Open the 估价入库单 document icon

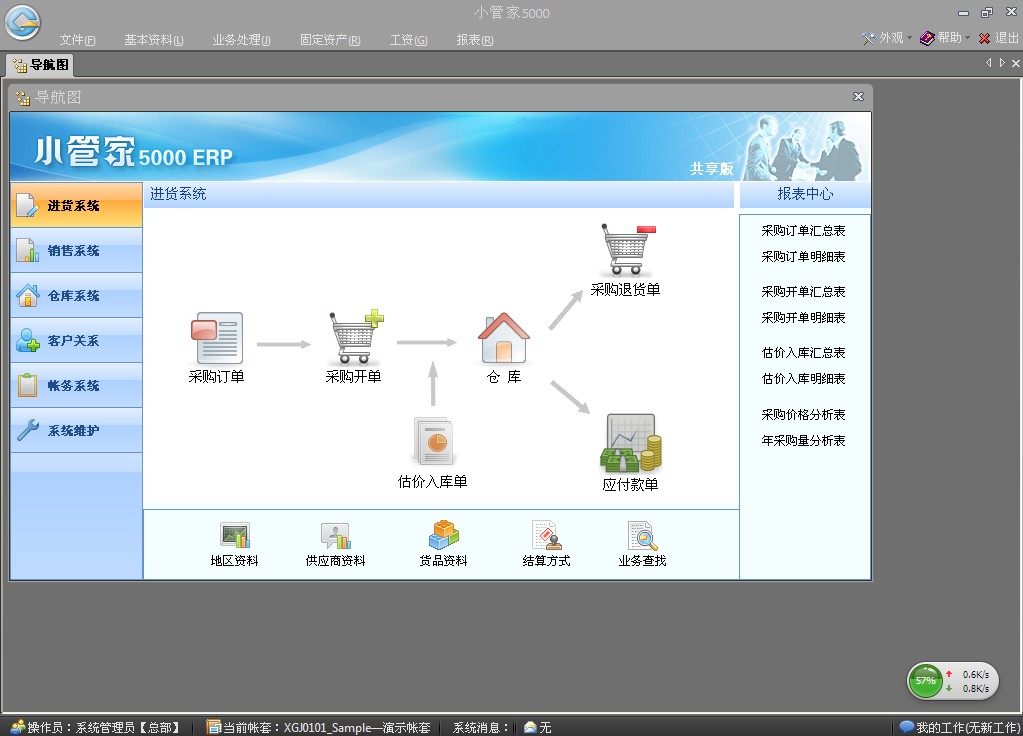(433, 441)
